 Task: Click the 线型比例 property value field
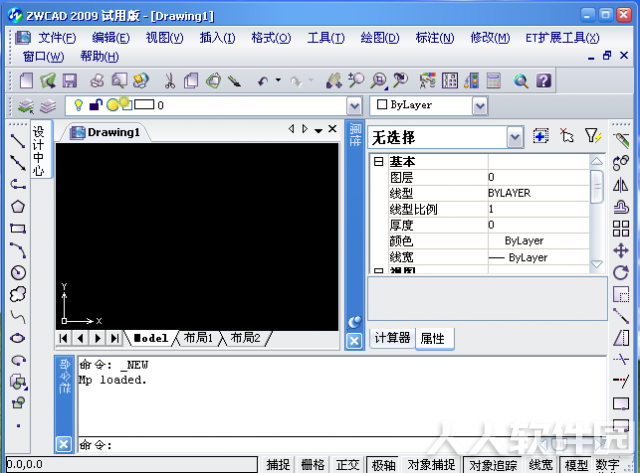[539, 209]
